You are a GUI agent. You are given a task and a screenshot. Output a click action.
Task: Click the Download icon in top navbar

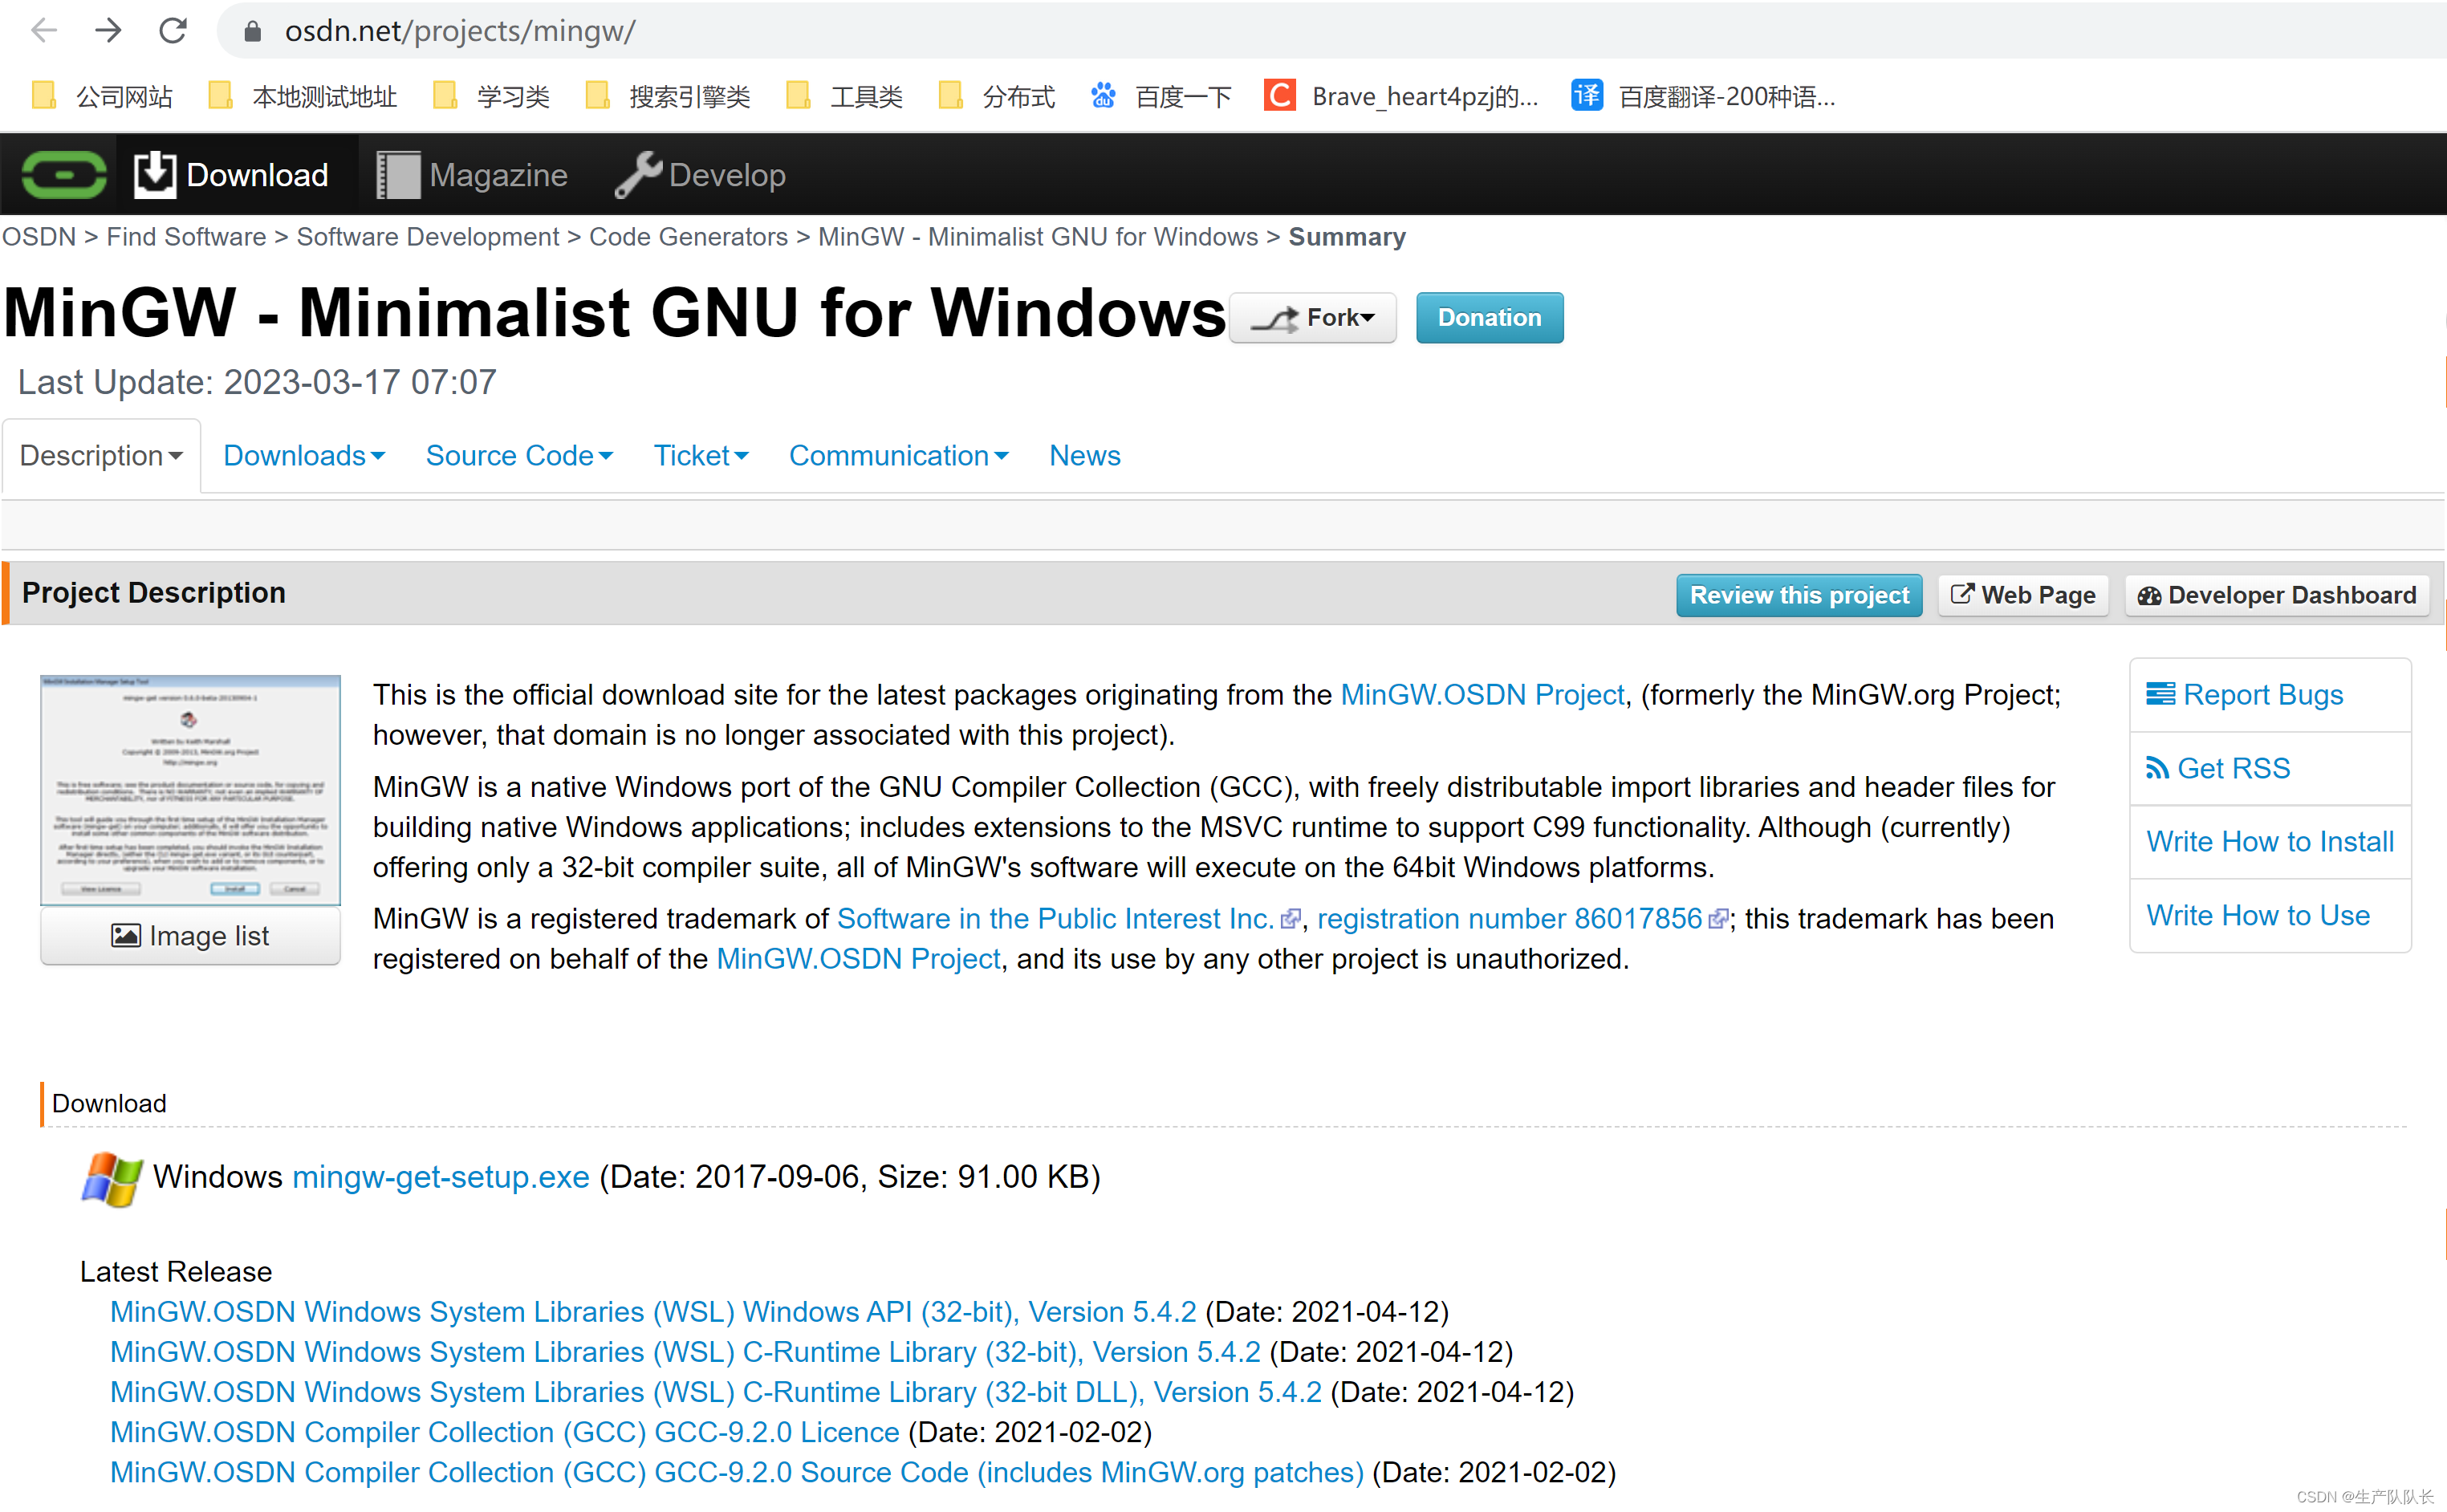click(x=154, y=175)
